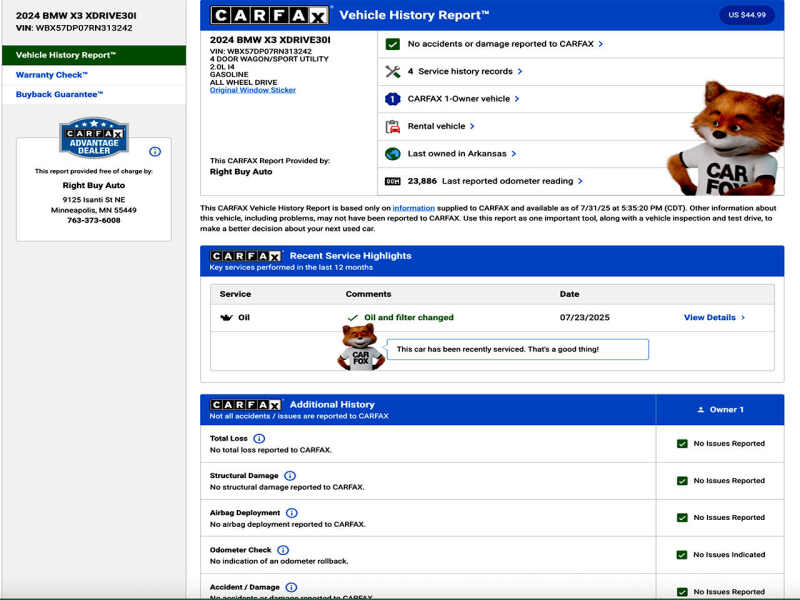800x600 pixels.
Task: Click the green check next to Oil and filter changed
Action: pyautogui.click(x=353, y=318)
